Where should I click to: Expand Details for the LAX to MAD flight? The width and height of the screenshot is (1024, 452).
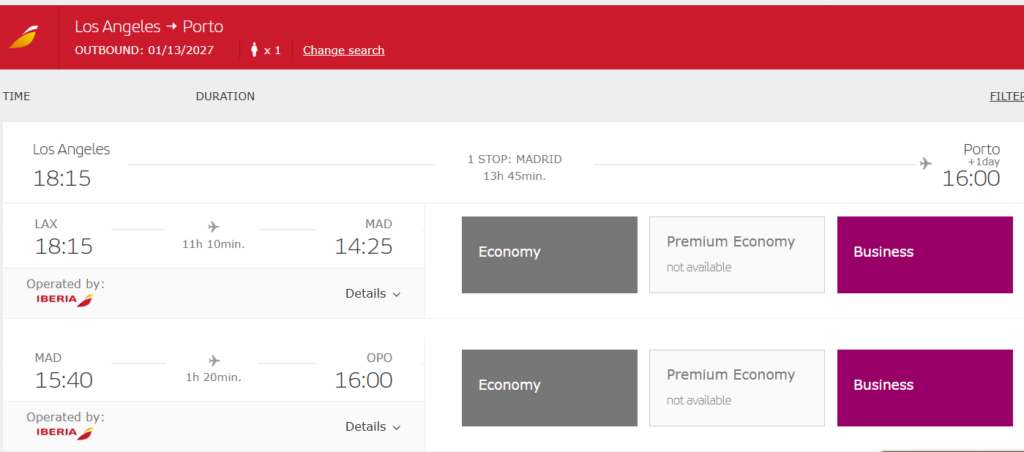pyautogui.click(x=373, y=294)
